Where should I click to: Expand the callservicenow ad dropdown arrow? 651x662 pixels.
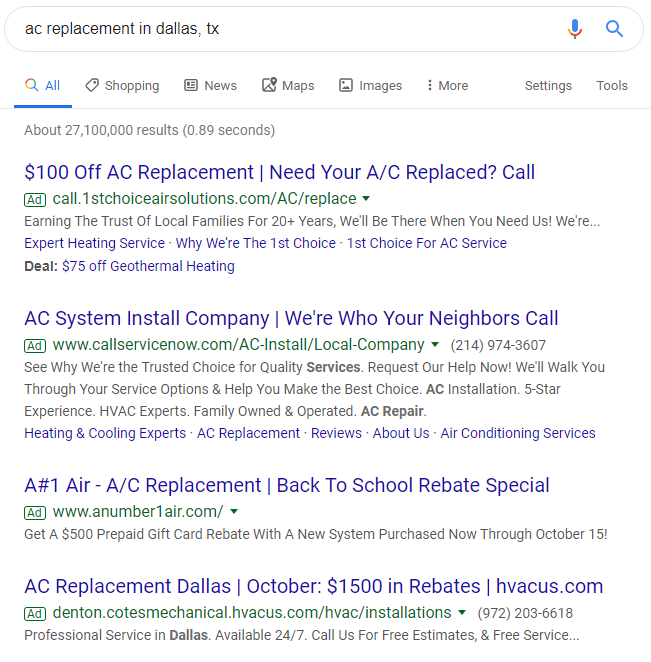[435, 345]
